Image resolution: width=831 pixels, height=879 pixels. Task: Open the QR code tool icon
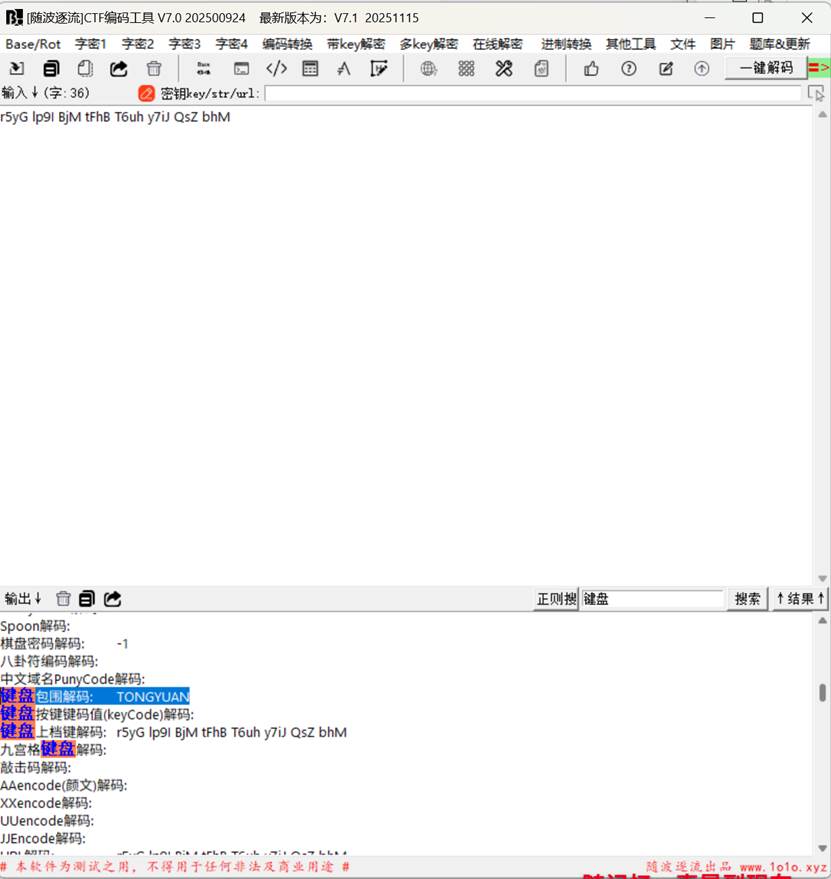pos(465,68)
